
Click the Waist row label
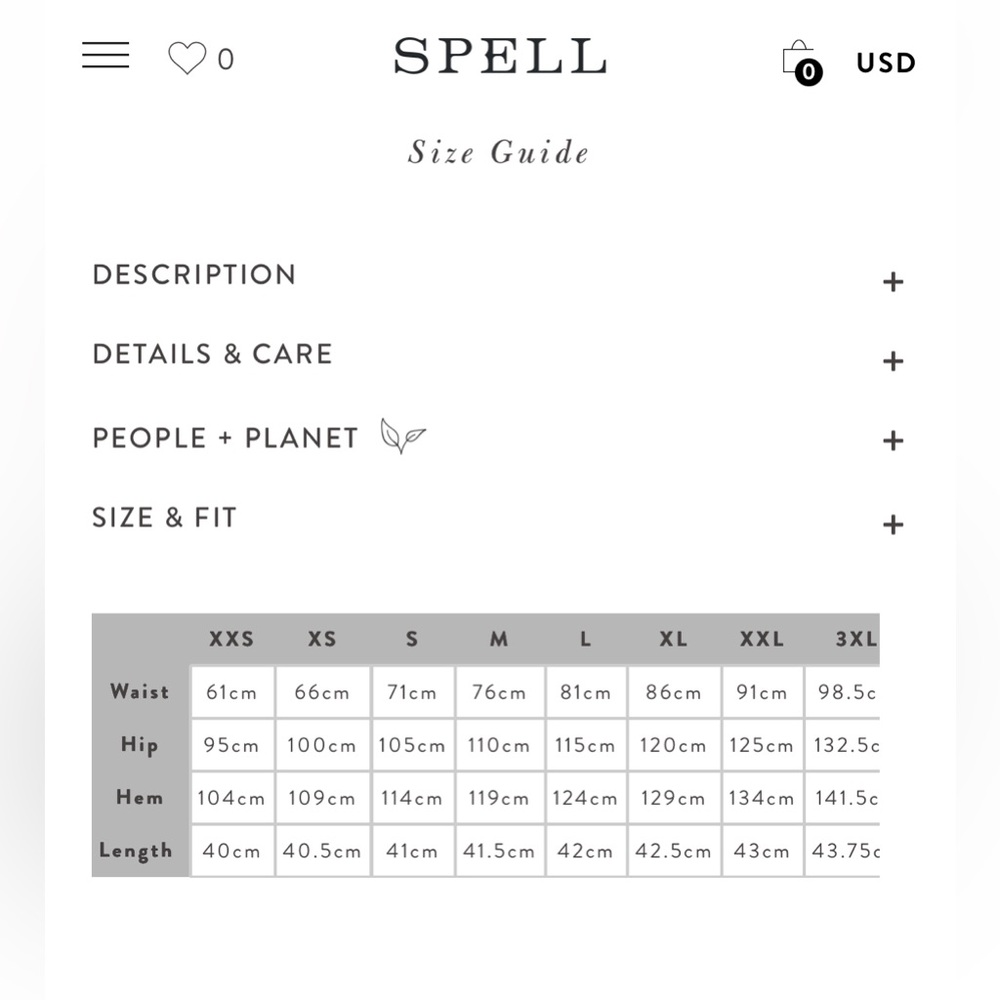[x=140, y=691]
